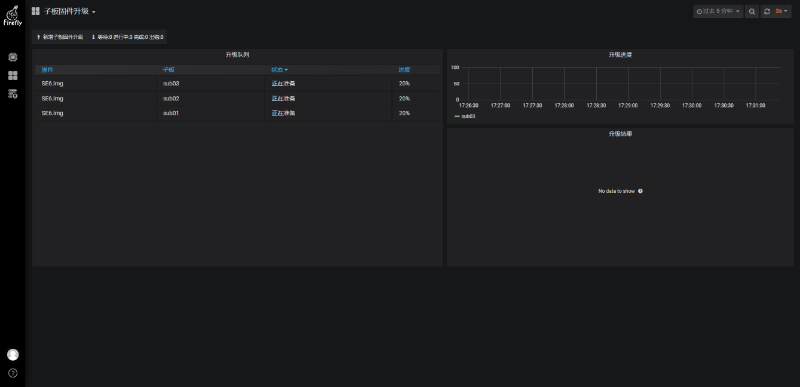Open the dashboards grid icon in the sidebar
Screen dimensions: 800x387
click(x=13, y=75)
